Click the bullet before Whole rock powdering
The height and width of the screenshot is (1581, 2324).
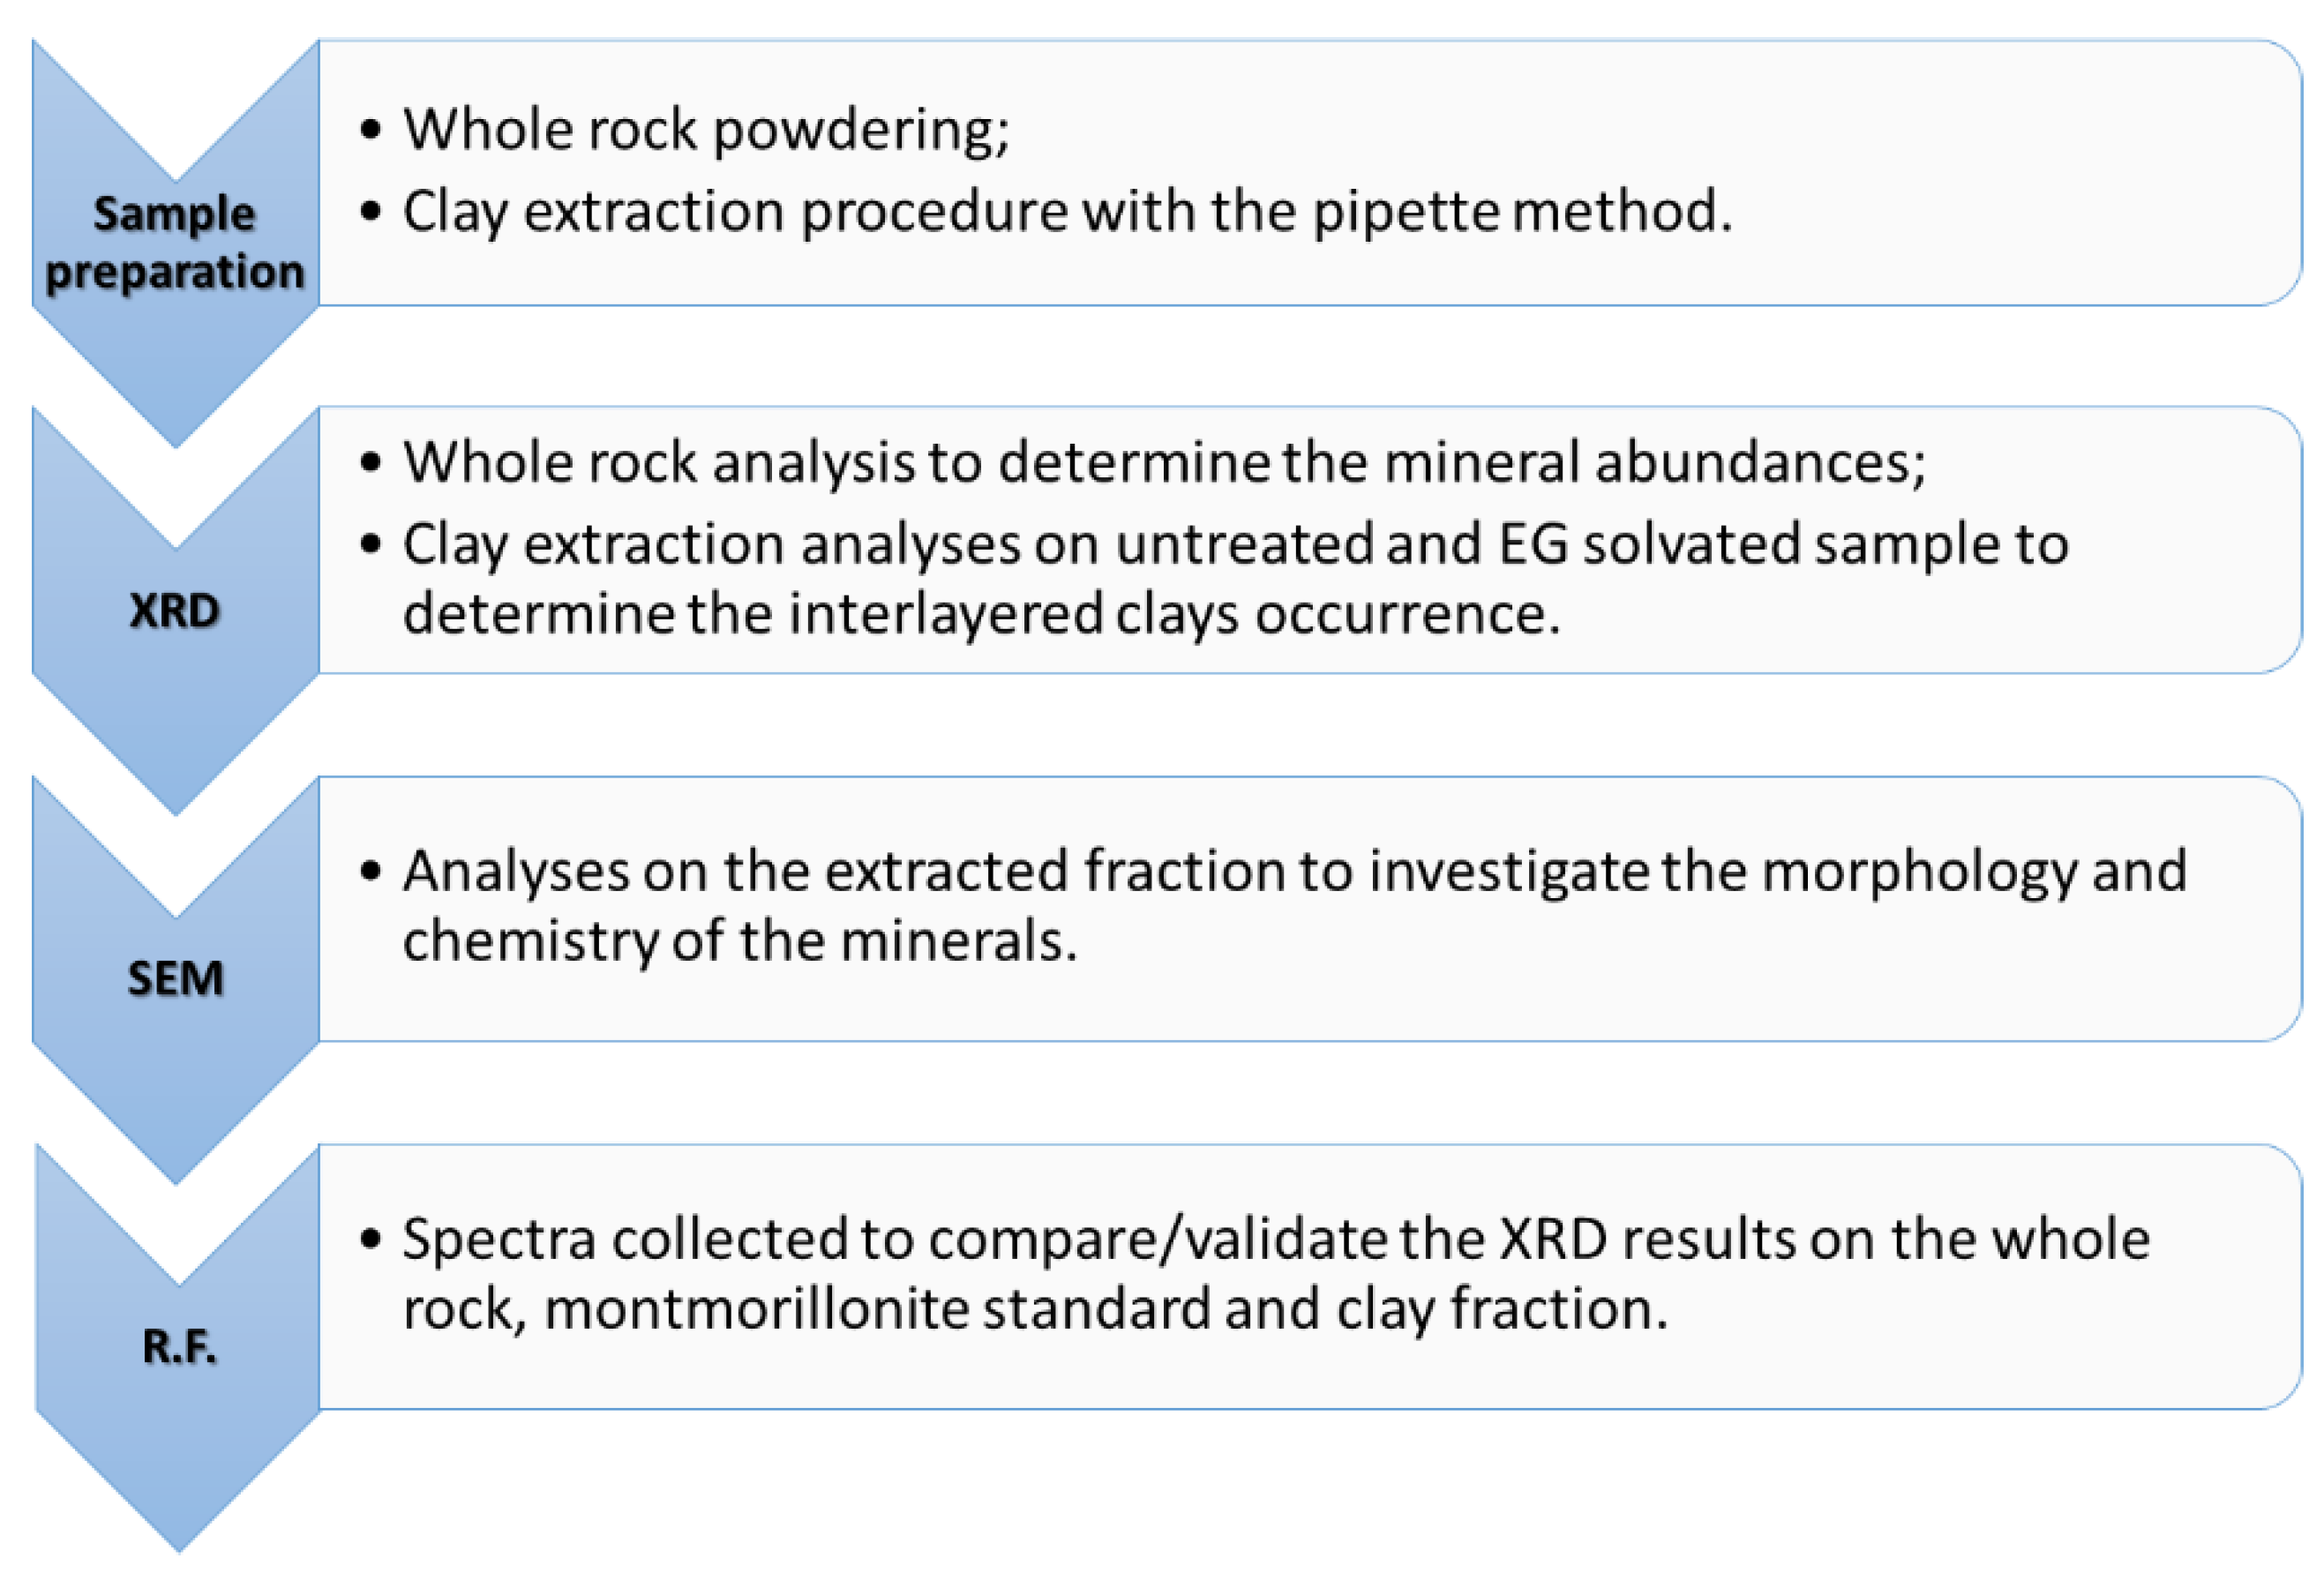[x=371, y=129]
